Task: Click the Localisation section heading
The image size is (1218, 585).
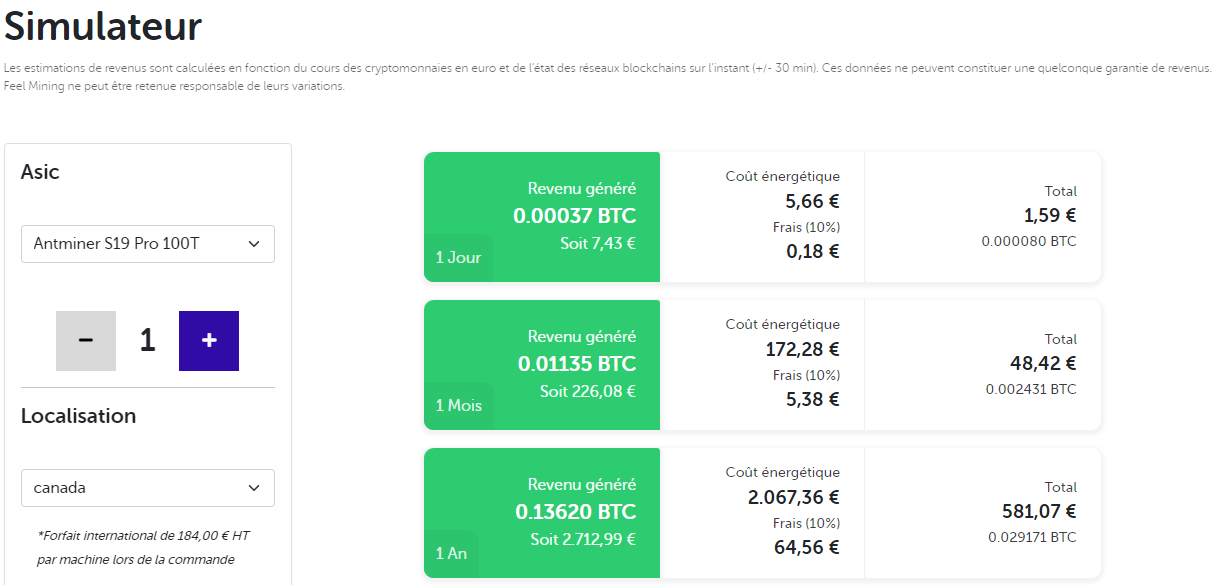Action: click(78, 416)
